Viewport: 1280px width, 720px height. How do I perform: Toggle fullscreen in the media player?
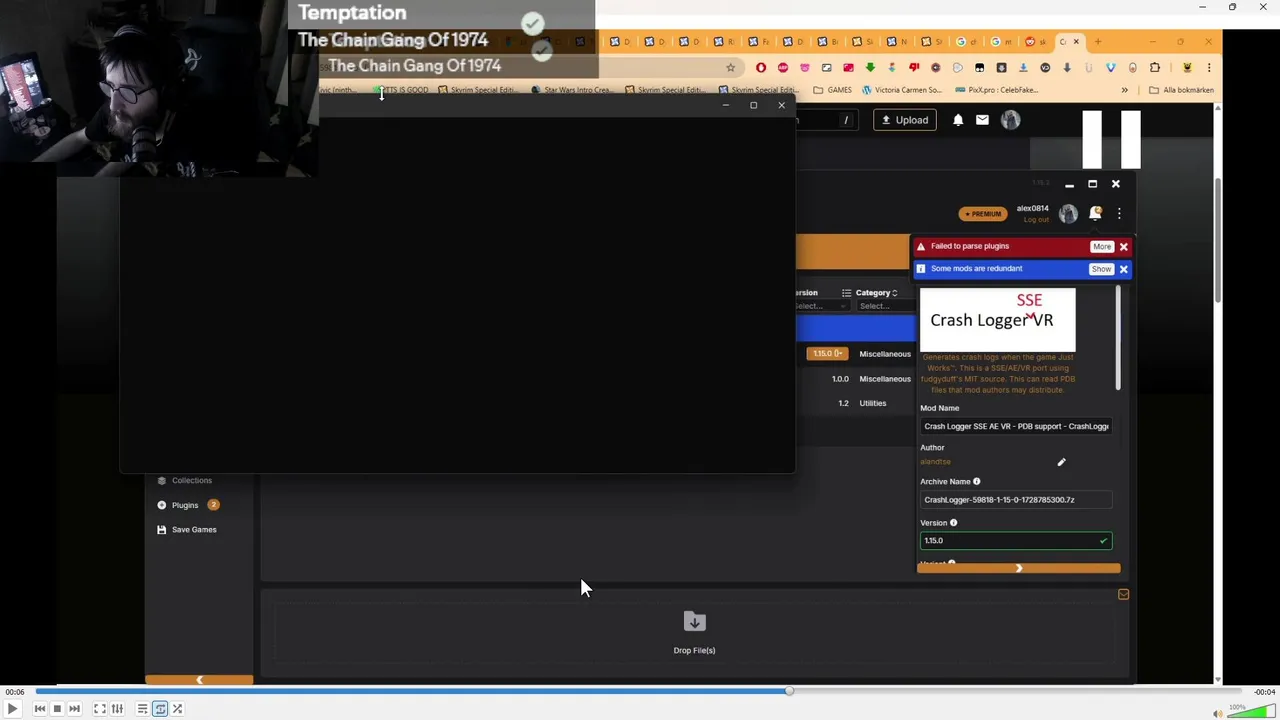pyautogui.click(x=100, y=708)
